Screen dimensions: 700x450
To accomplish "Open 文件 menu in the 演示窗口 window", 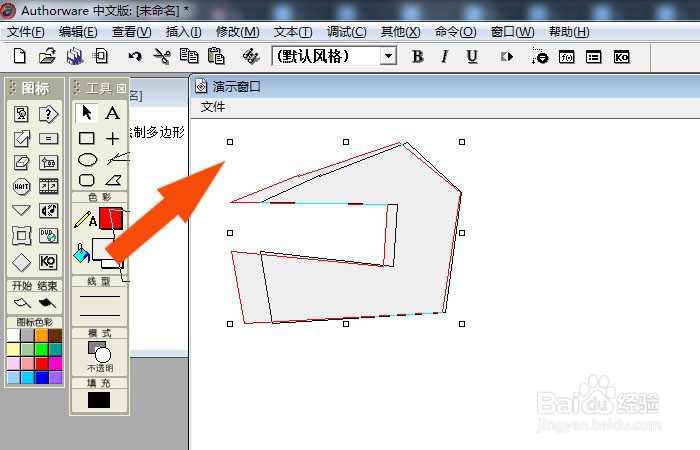I will [213, 107].
